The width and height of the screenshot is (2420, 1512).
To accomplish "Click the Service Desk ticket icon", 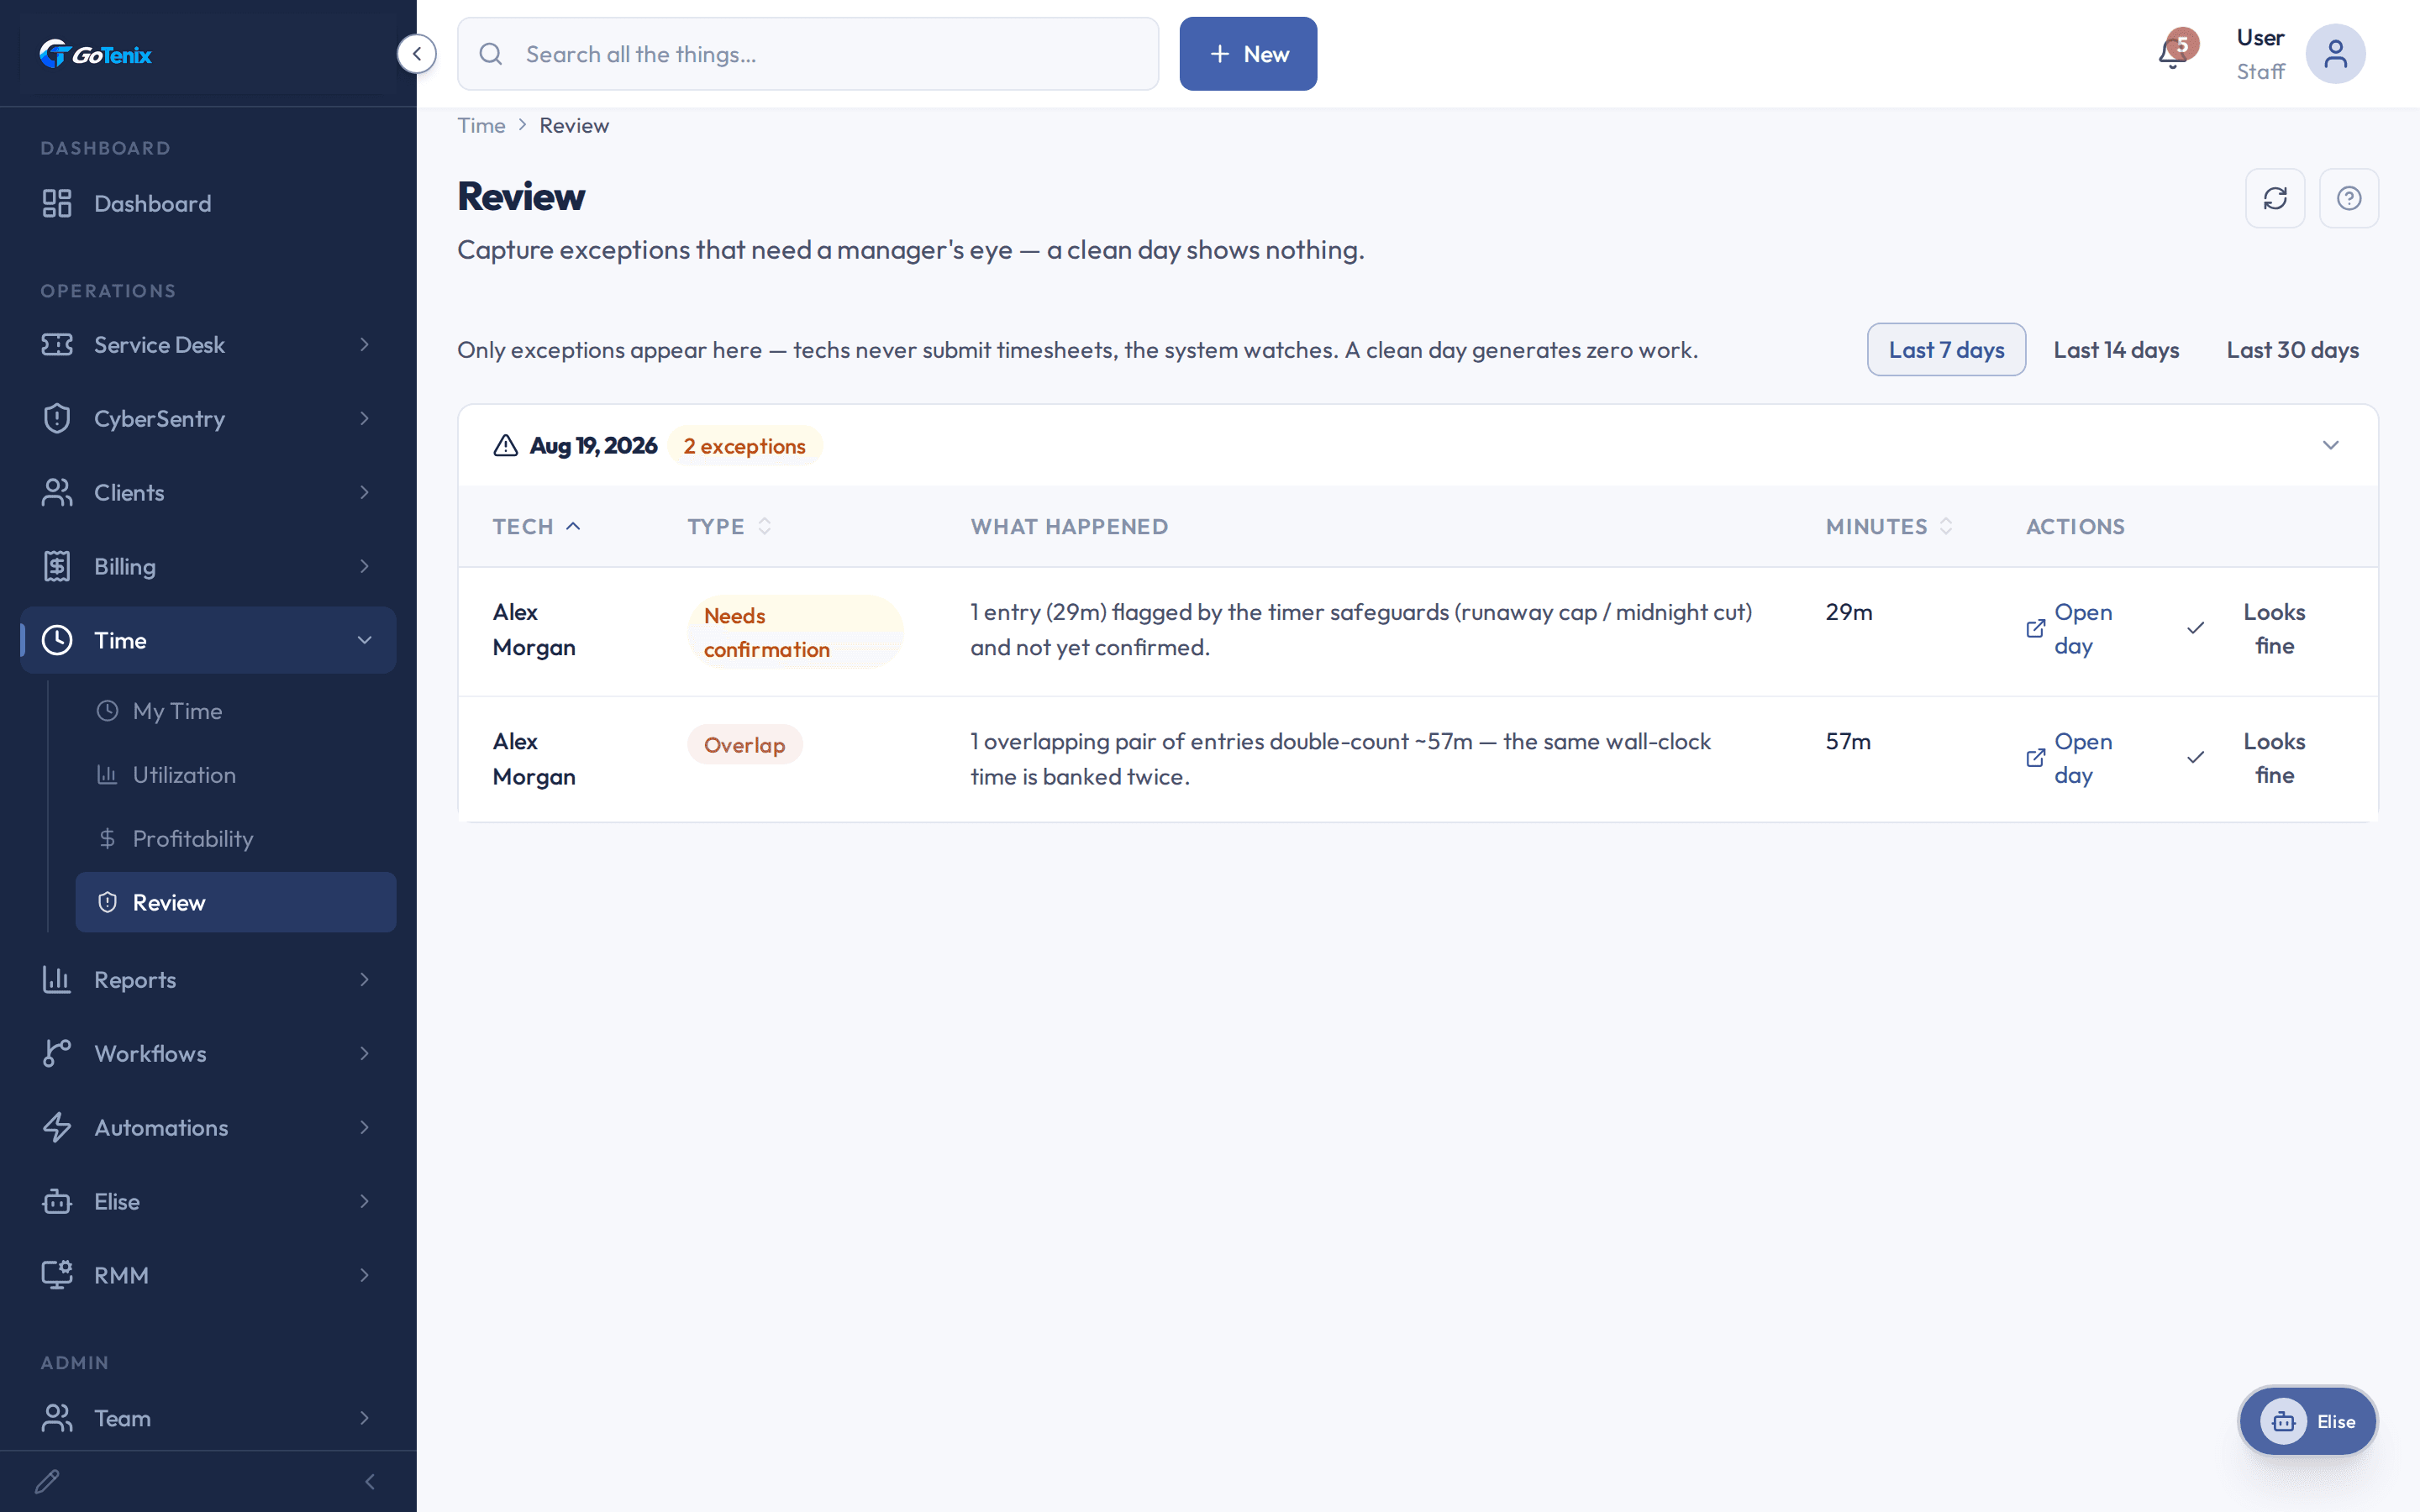I will (x=57, y=344).
